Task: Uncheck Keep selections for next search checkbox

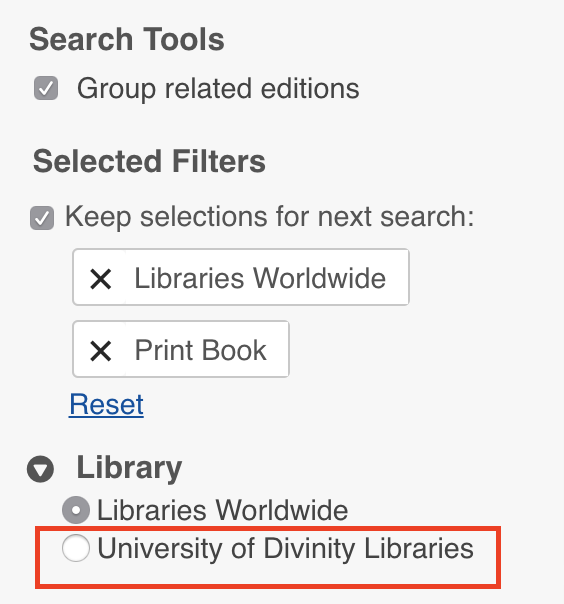Action: (42, 218)
